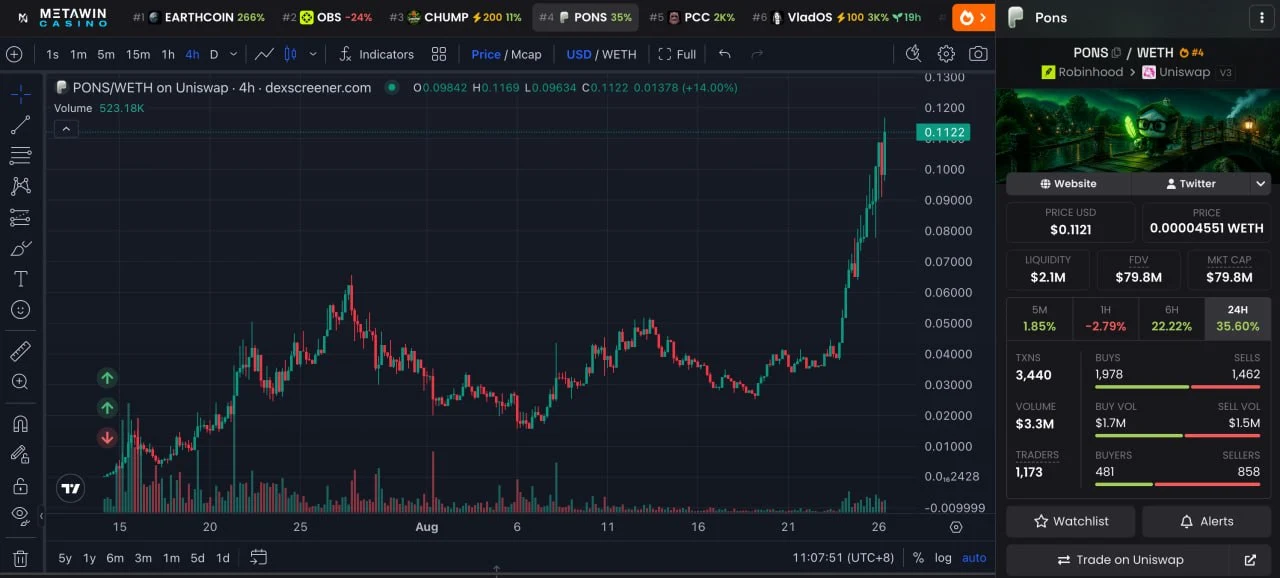Remove drawings with the trash icon

(20, 558)
